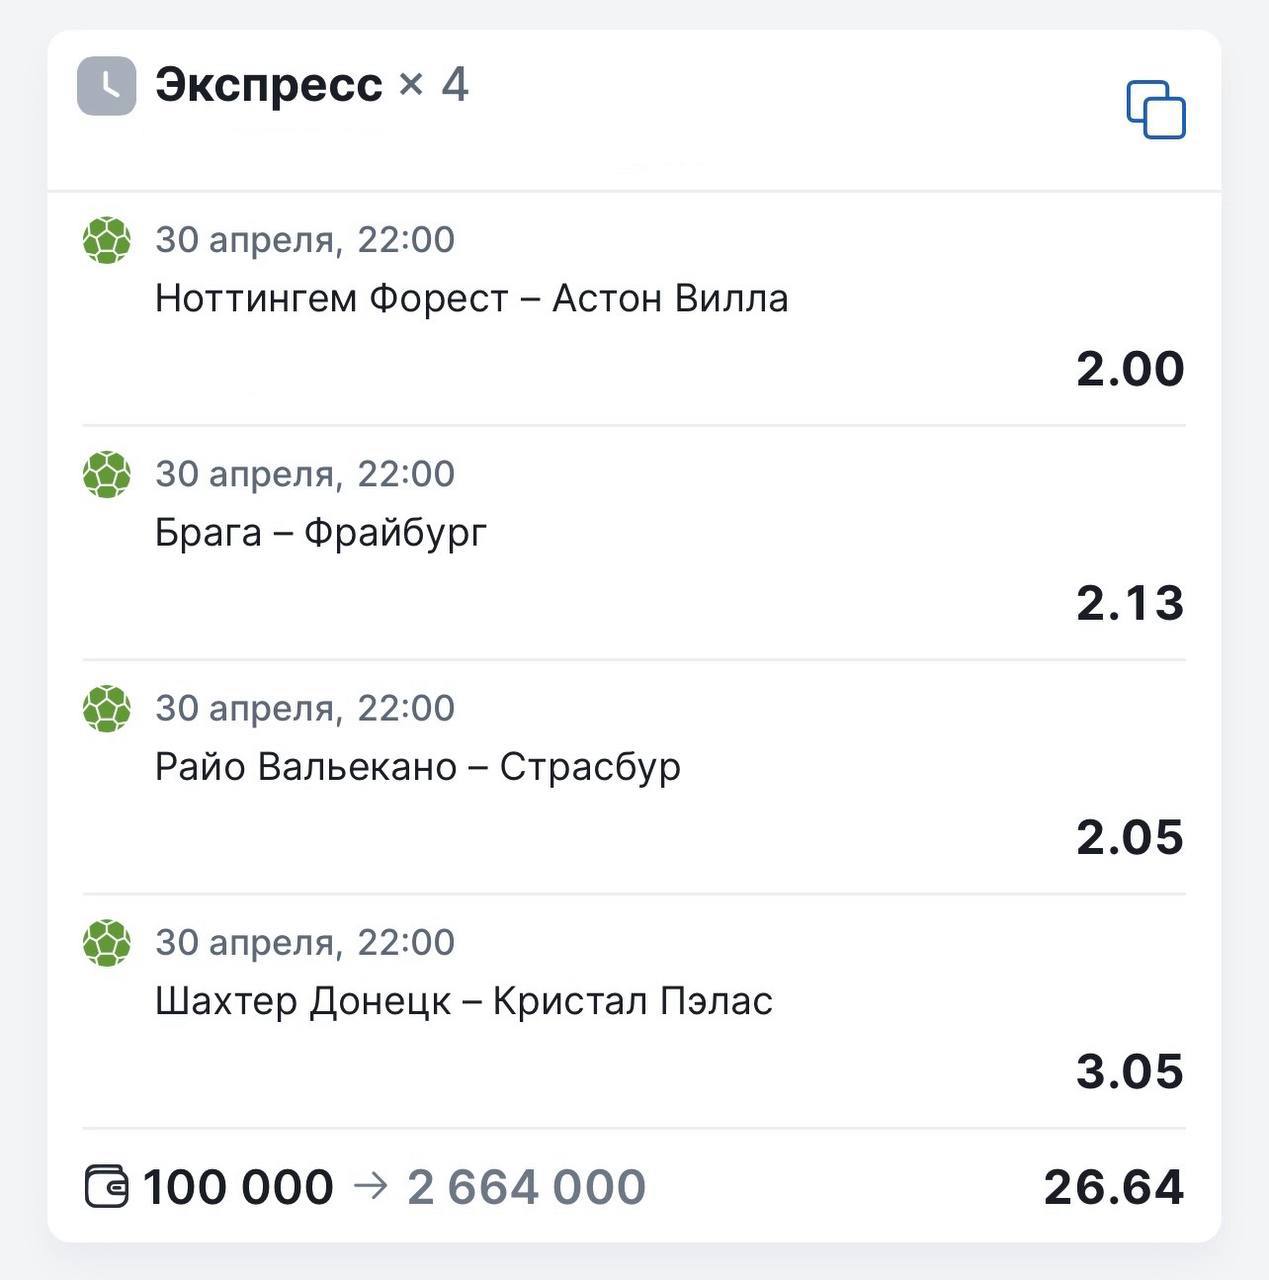
Task: Click the clock pending status icon
Action: coord(106,86)
